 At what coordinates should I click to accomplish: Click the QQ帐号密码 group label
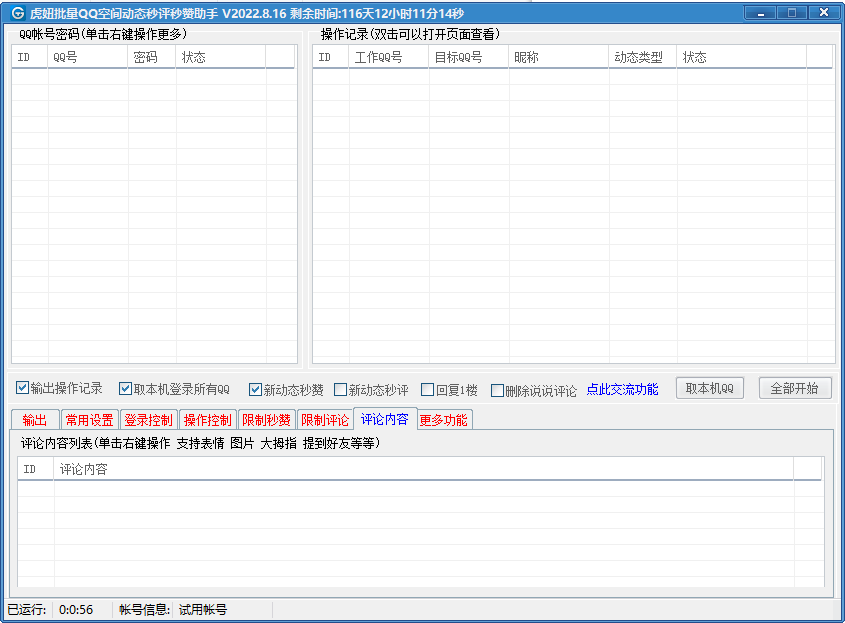pos(103,34)
